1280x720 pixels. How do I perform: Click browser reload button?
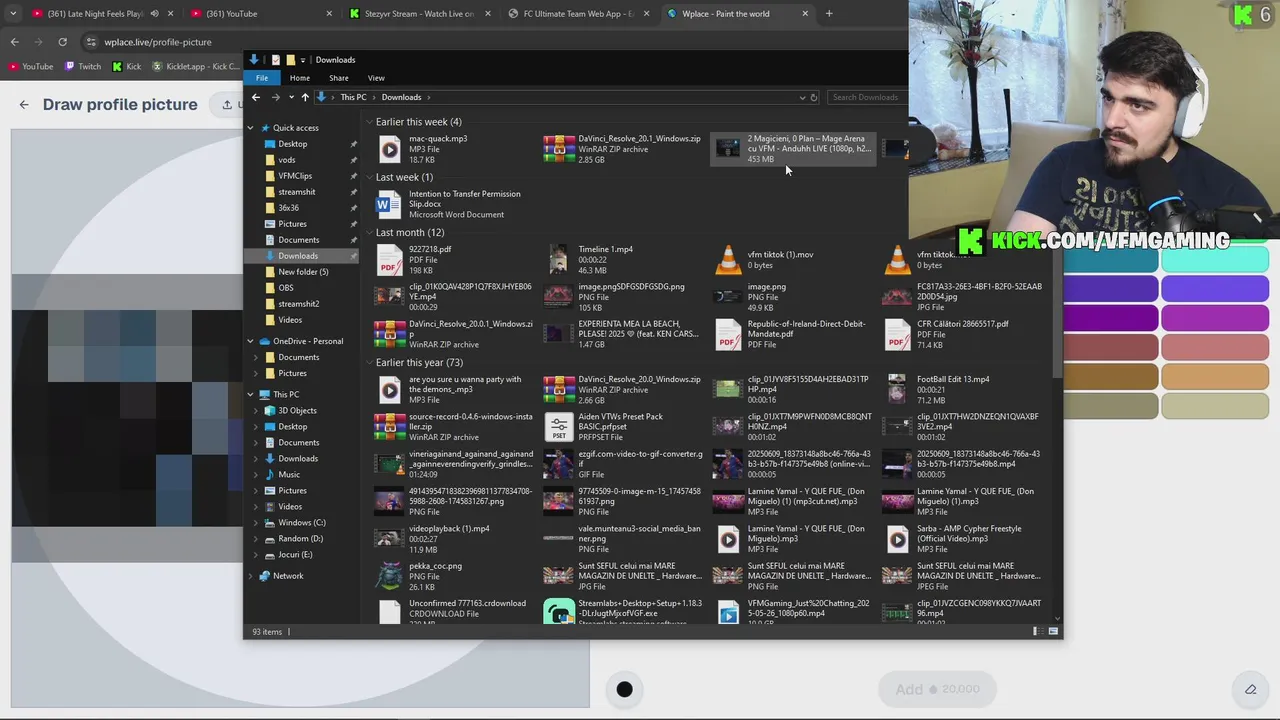point(62,42)
